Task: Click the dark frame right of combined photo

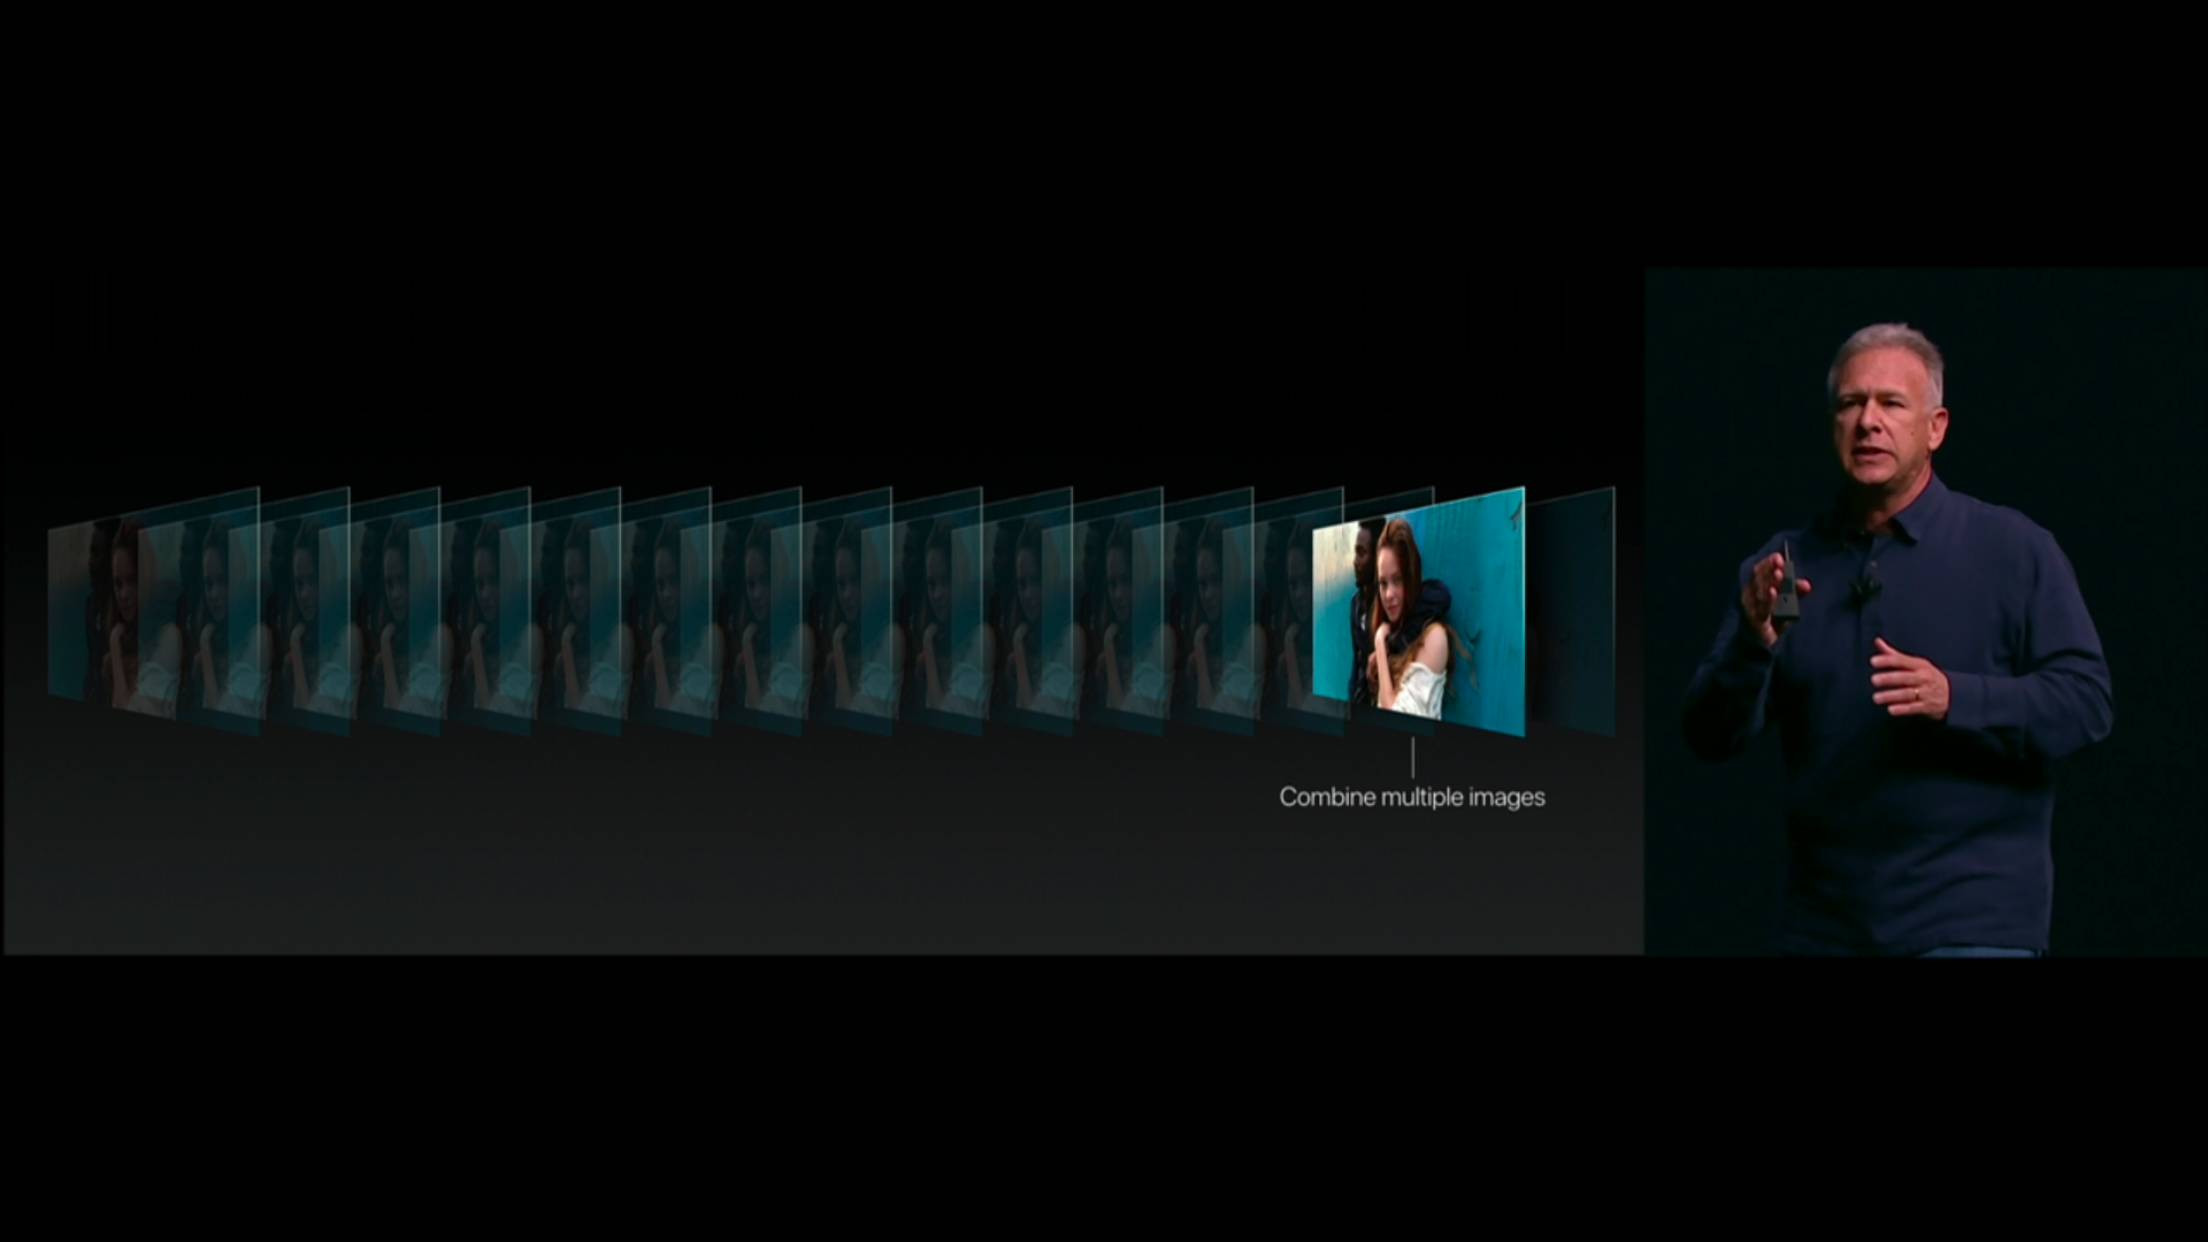Action: (x=1571, y=612)
